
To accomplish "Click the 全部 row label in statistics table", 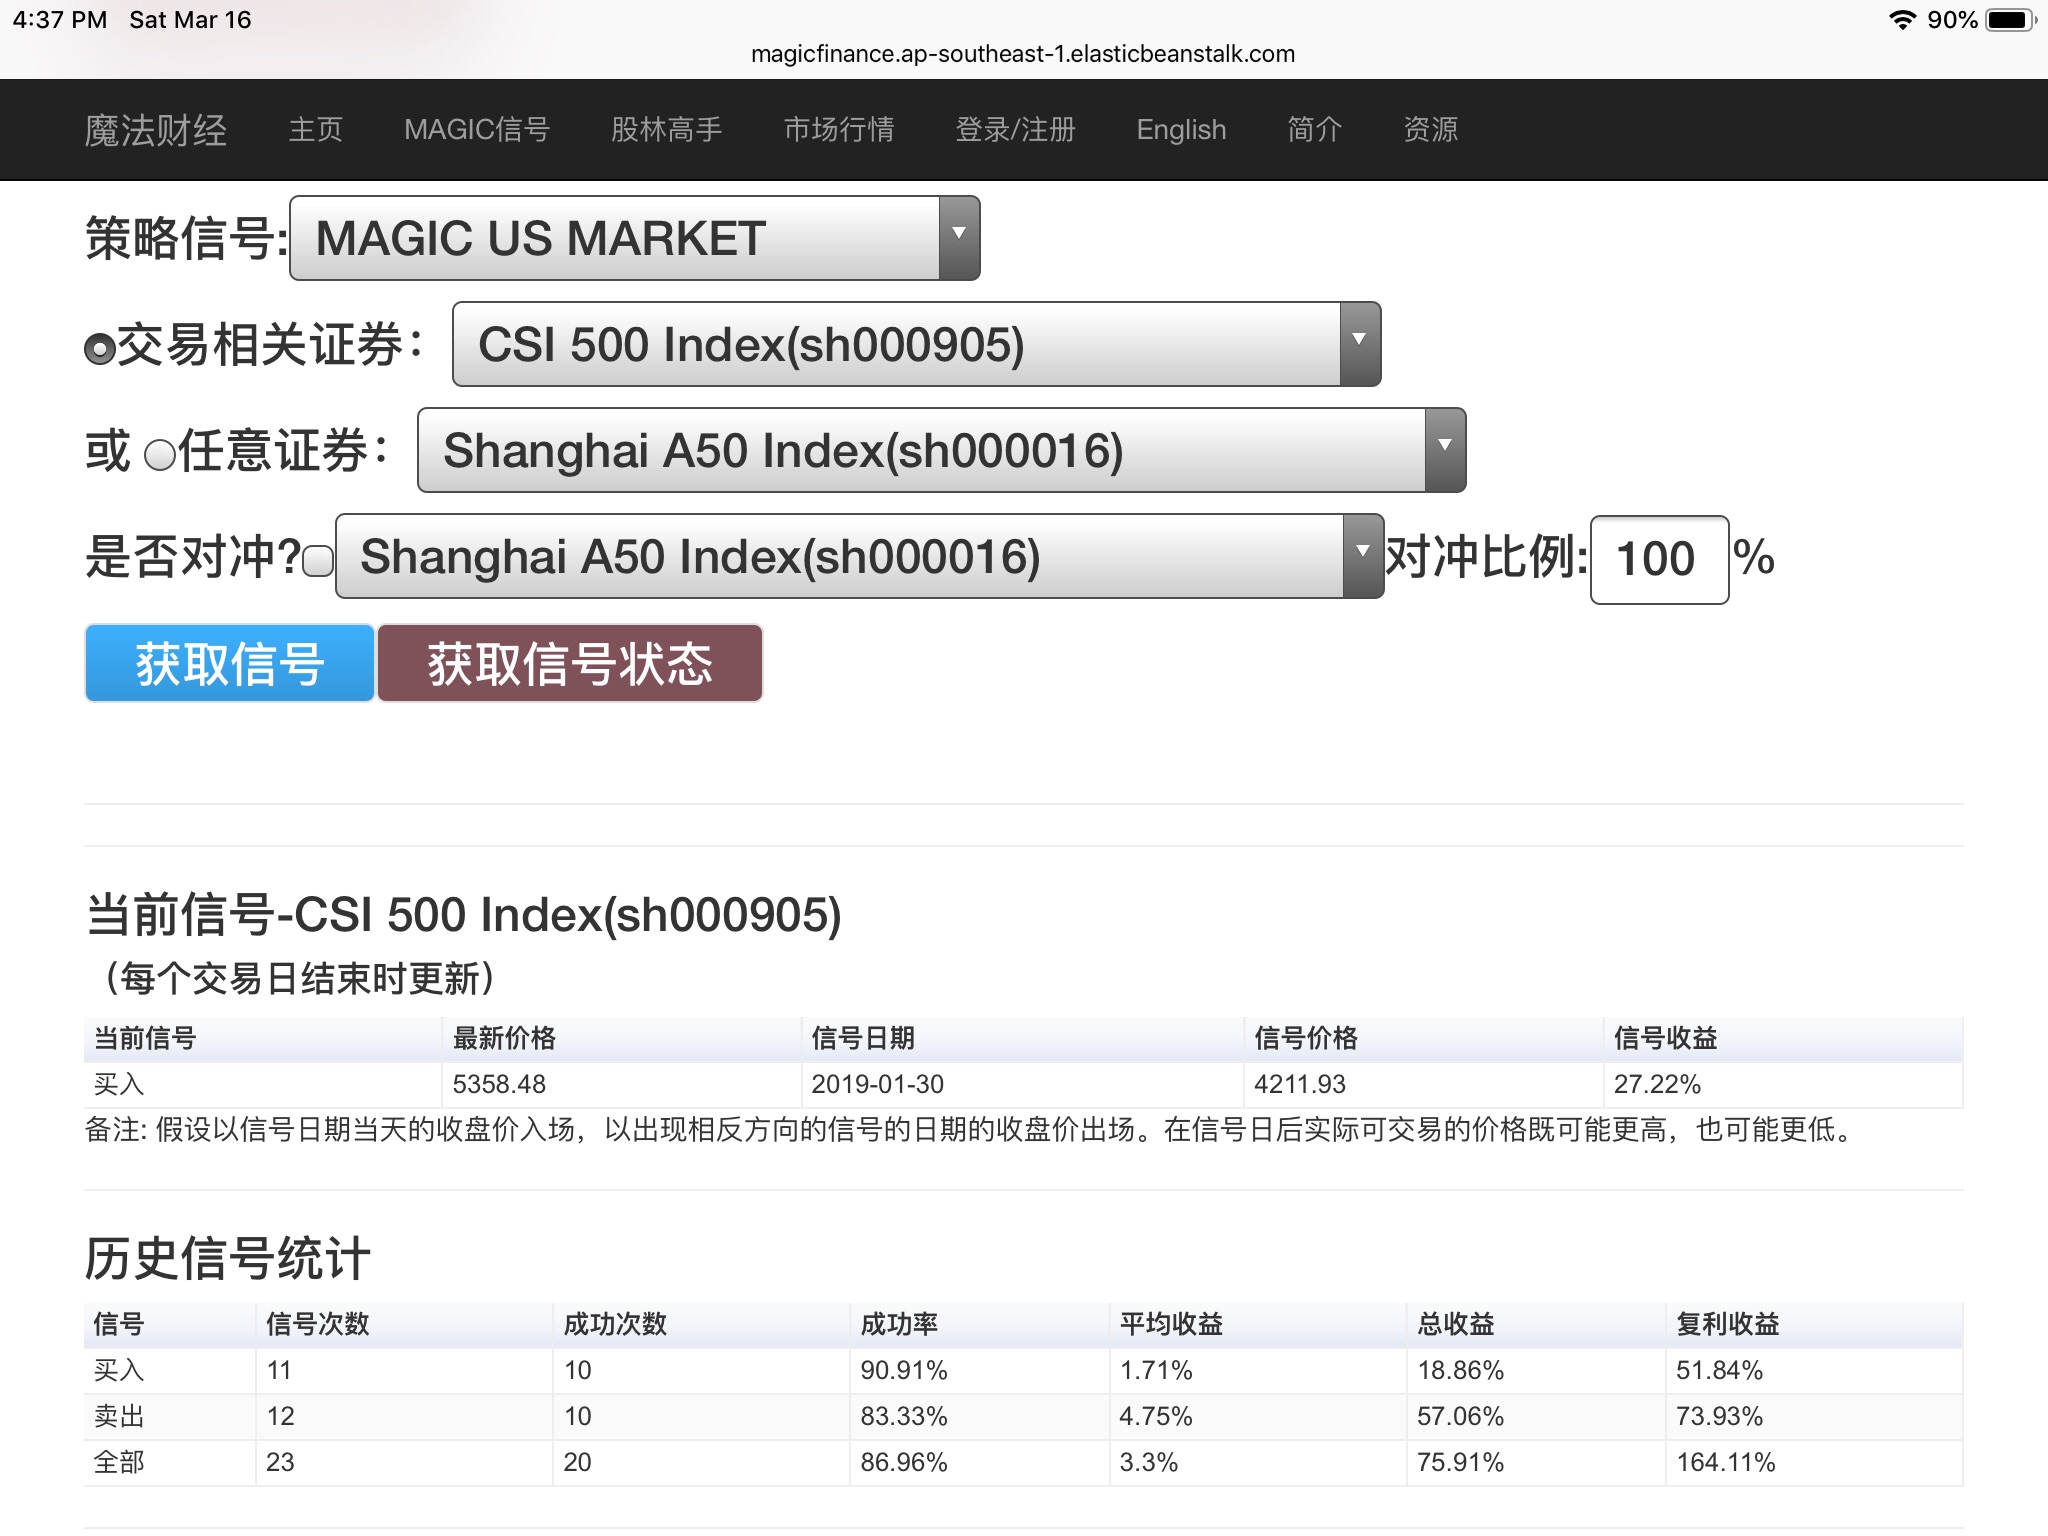I will pos(119,1462).
